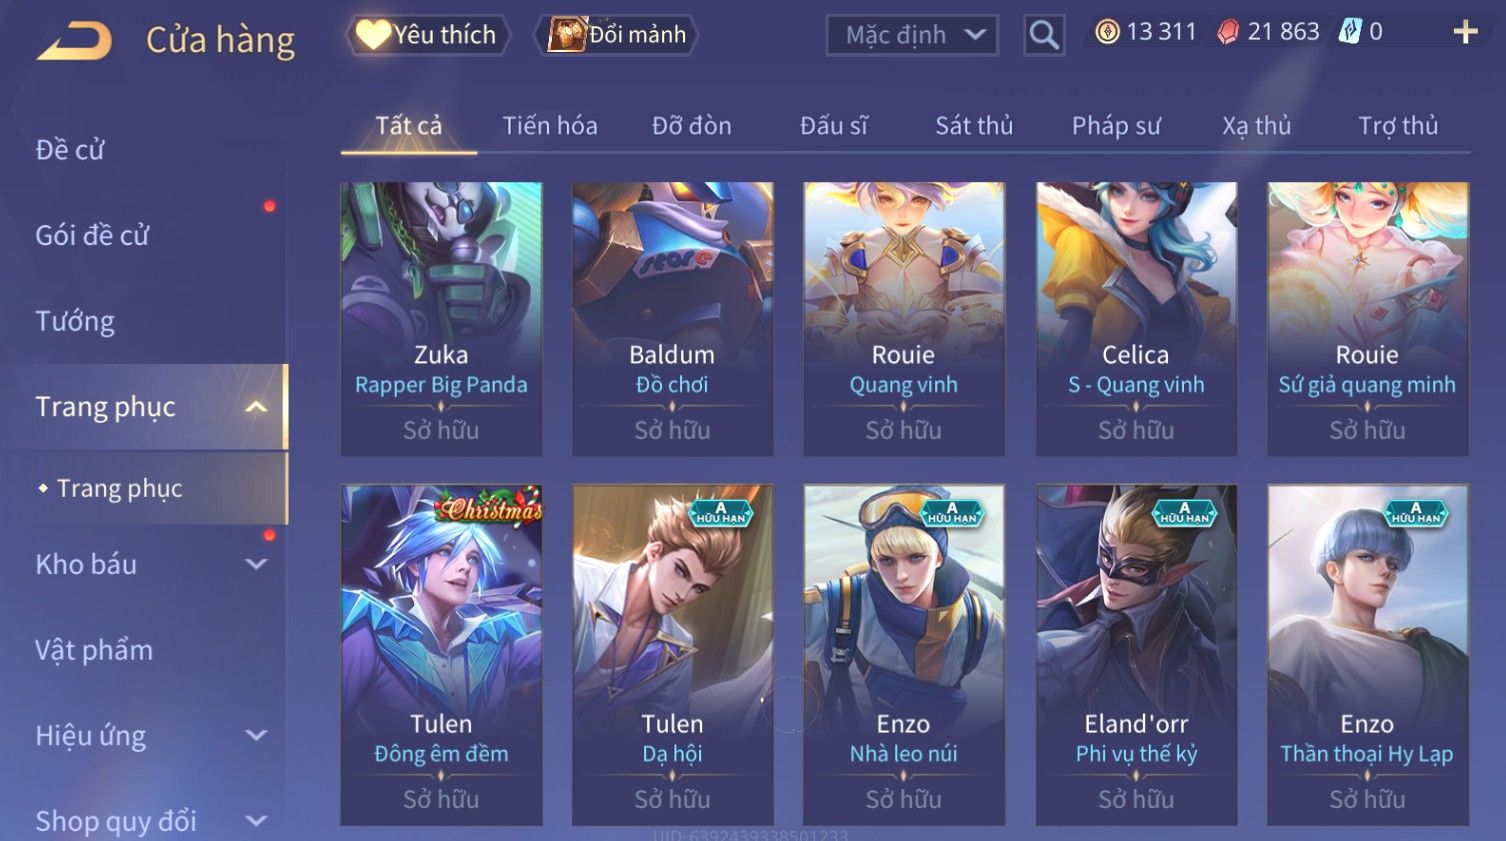Viewport: 1506px width, 841px height.
Task: Tap the plus icon to add currency
Action: coord(1465,33)
